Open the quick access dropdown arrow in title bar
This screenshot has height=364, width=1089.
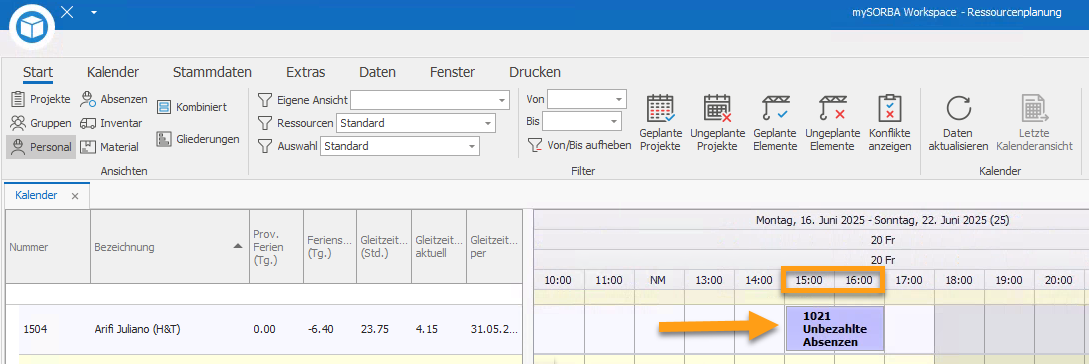[x=94, y=13]
